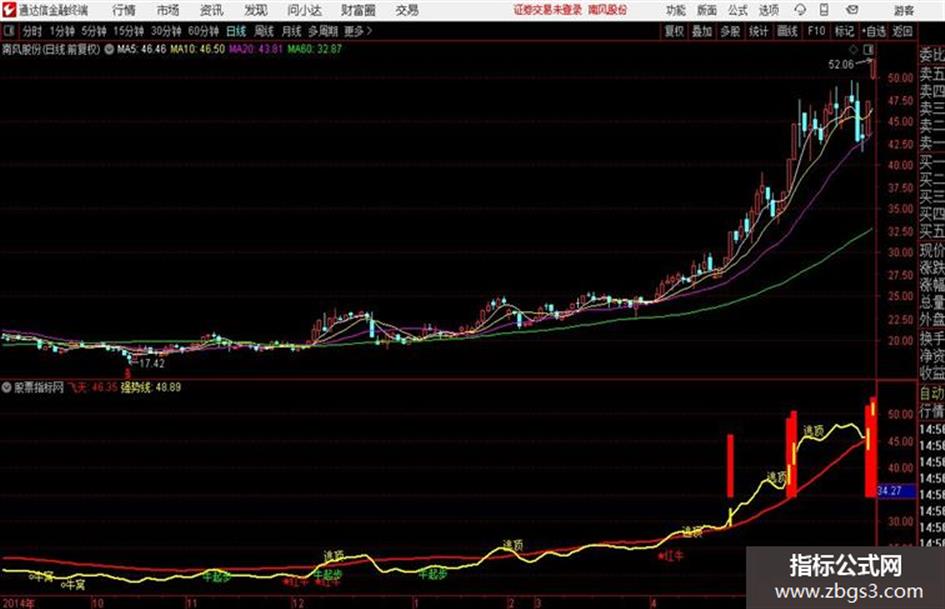The height and width of the screenshot is (609, 945).
Task: Open the 行情 menu
Action: pyautogui.click(x=124, y=10)
